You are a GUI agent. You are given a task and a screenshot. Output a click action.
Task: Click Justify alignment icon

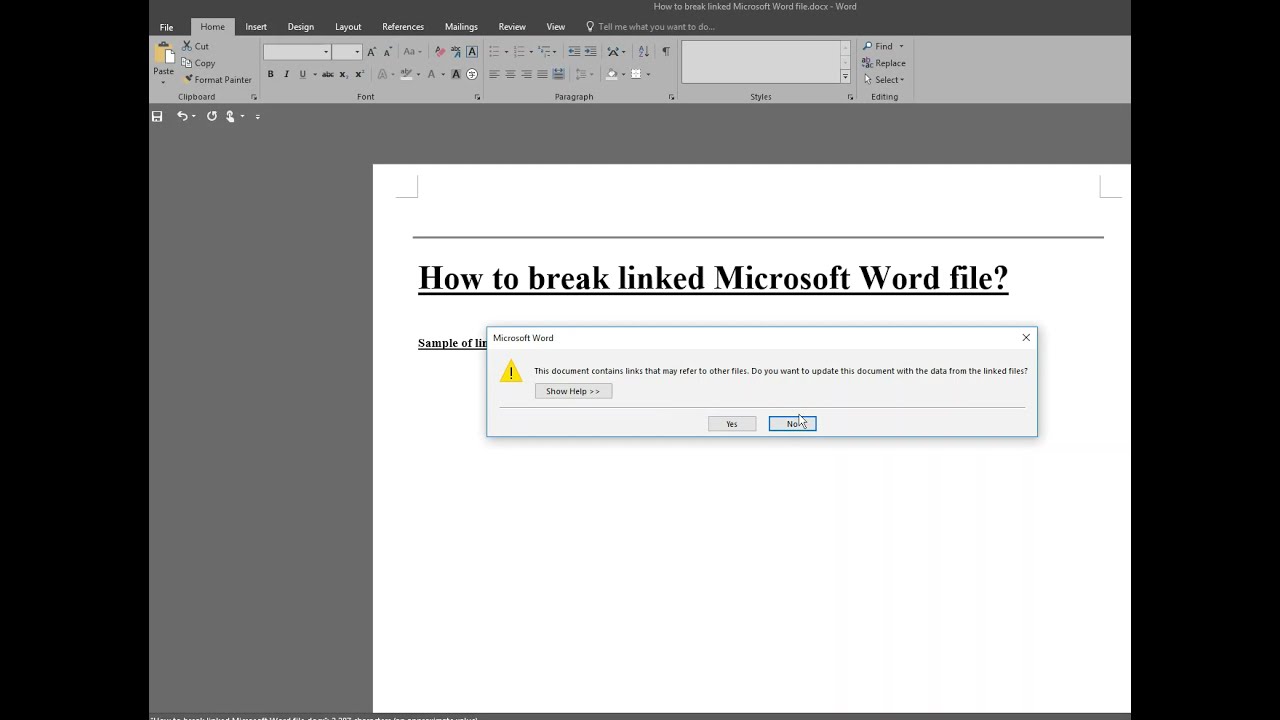point(542,74)
